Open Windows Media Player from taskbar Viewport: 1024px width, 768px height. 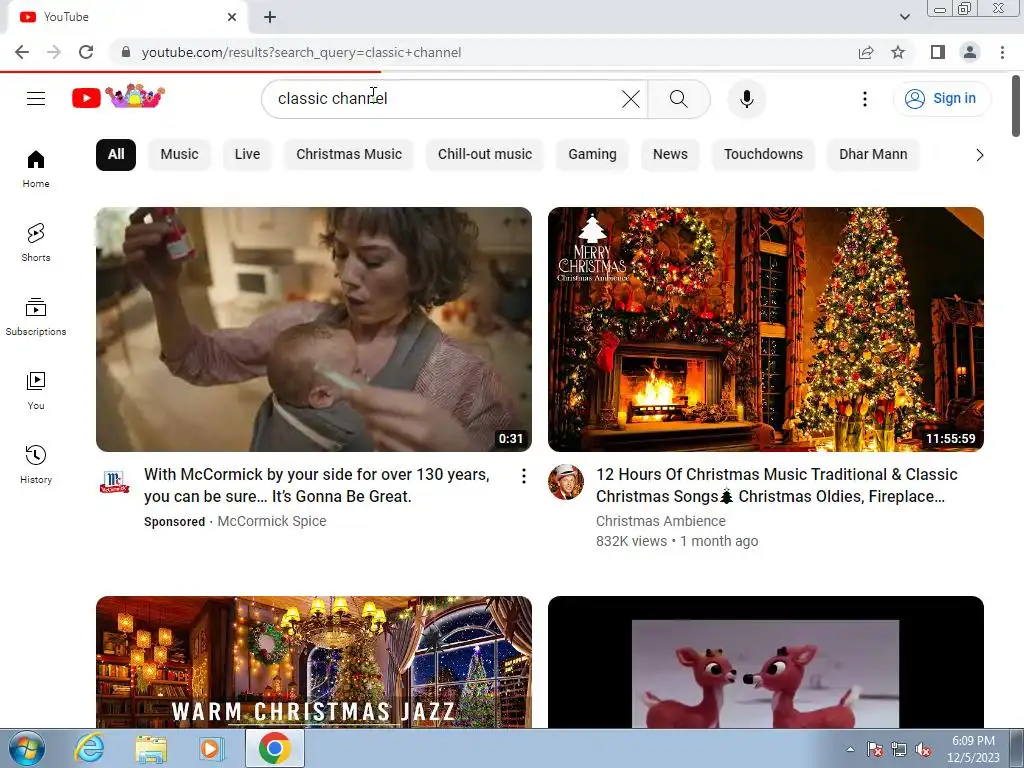[211, 748]
